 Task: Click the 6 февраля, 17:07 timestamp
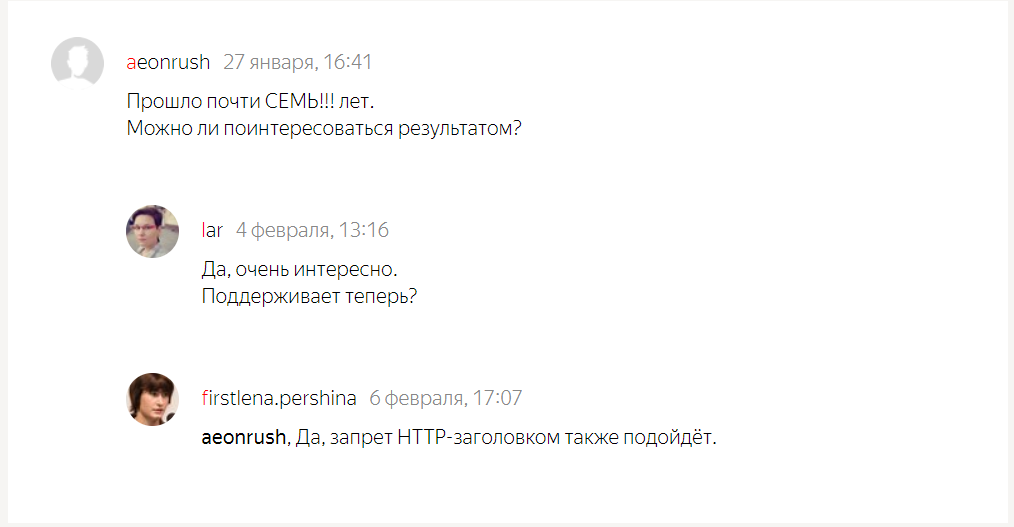[x=446, y=398]
